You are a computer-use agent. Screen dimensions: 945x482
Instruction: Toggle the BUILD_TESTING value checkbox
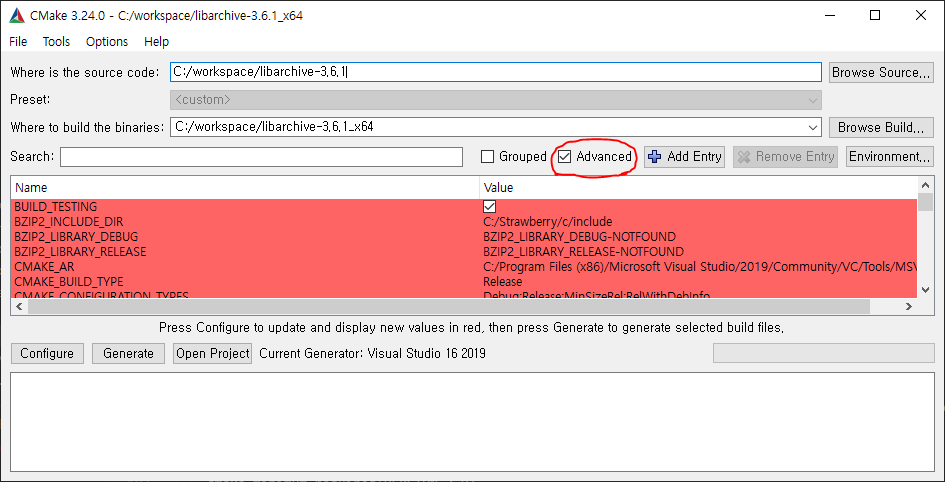pyautogui.click(x=489, y=207)
